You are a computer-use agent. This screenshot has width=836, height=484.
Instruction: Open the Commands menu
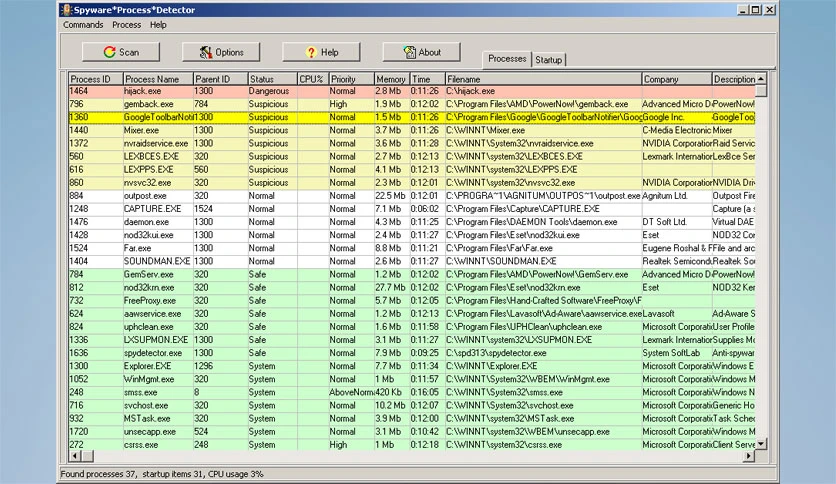click(x=83, y=25)
